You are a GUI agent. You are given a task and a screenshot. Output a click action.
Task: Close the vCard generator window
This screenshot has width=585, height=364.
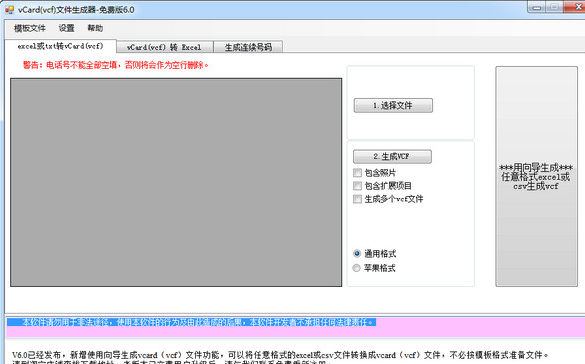coord(575,7)
